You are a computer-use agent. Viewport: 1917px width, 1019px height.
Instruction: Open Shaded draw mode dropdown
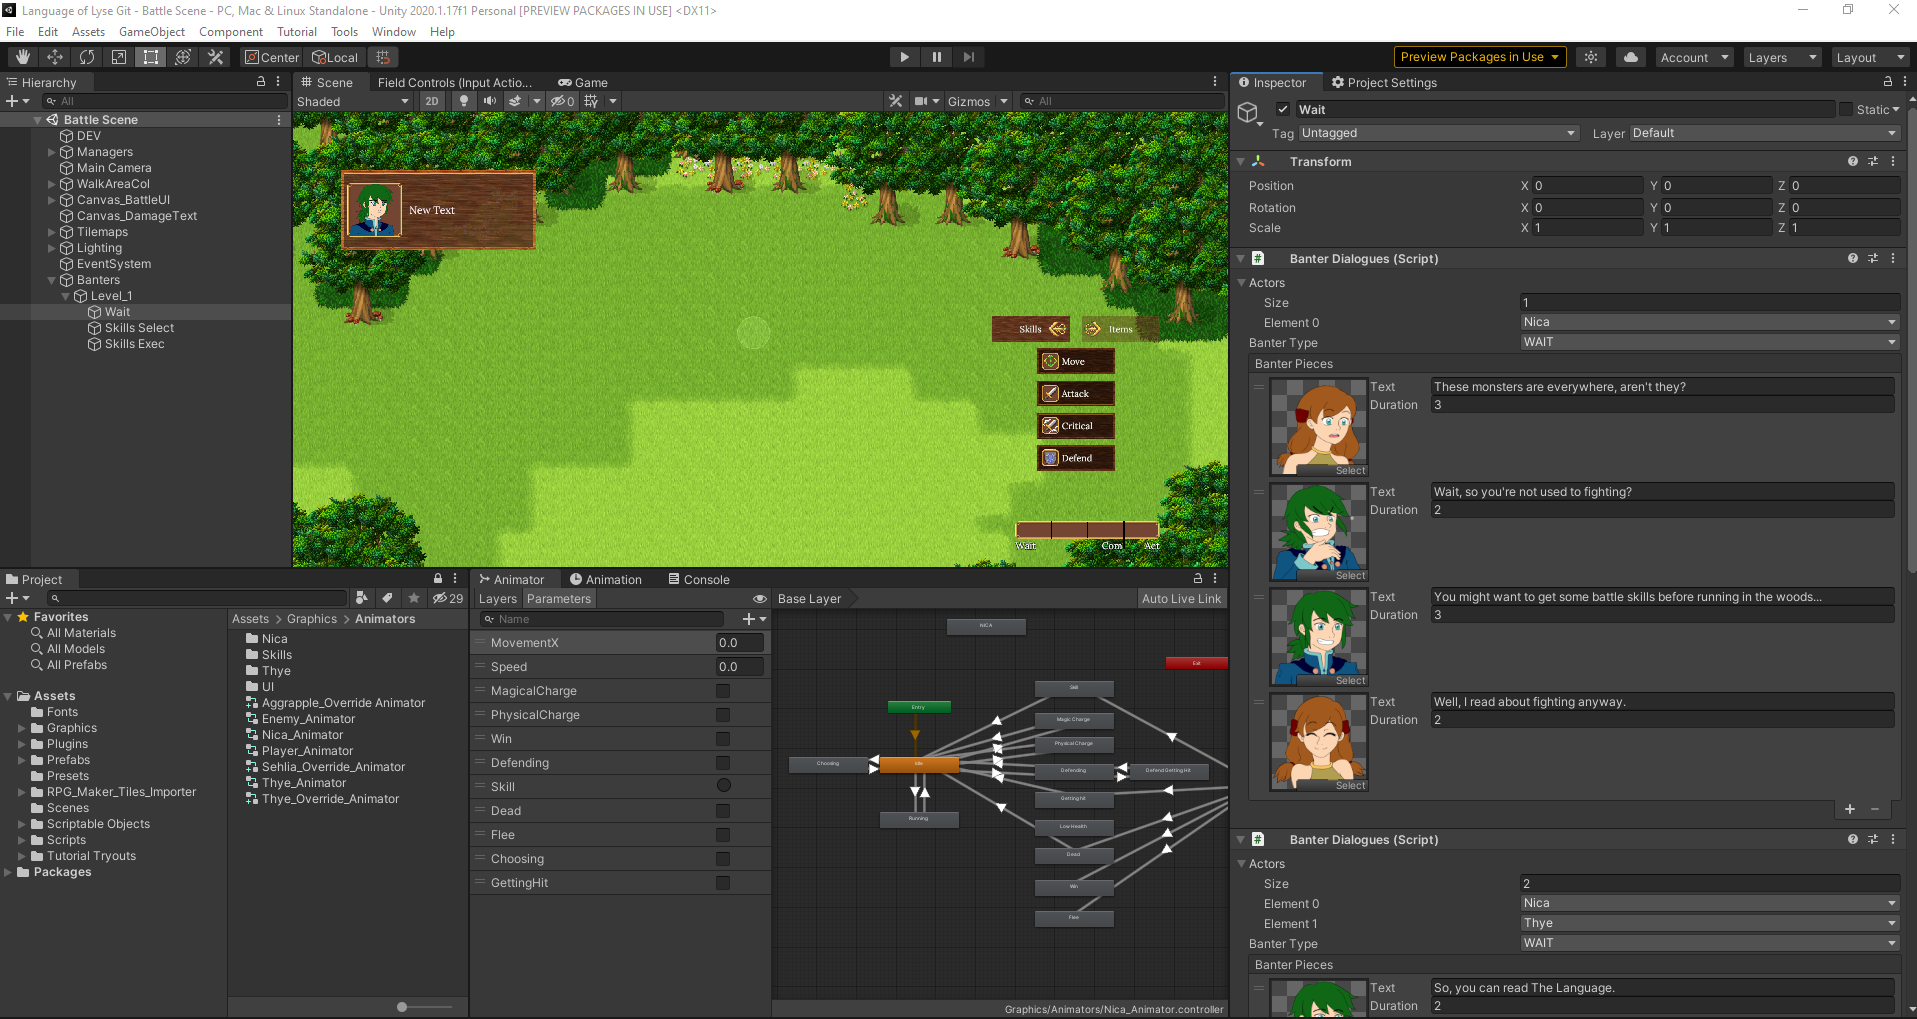(353, 101)
